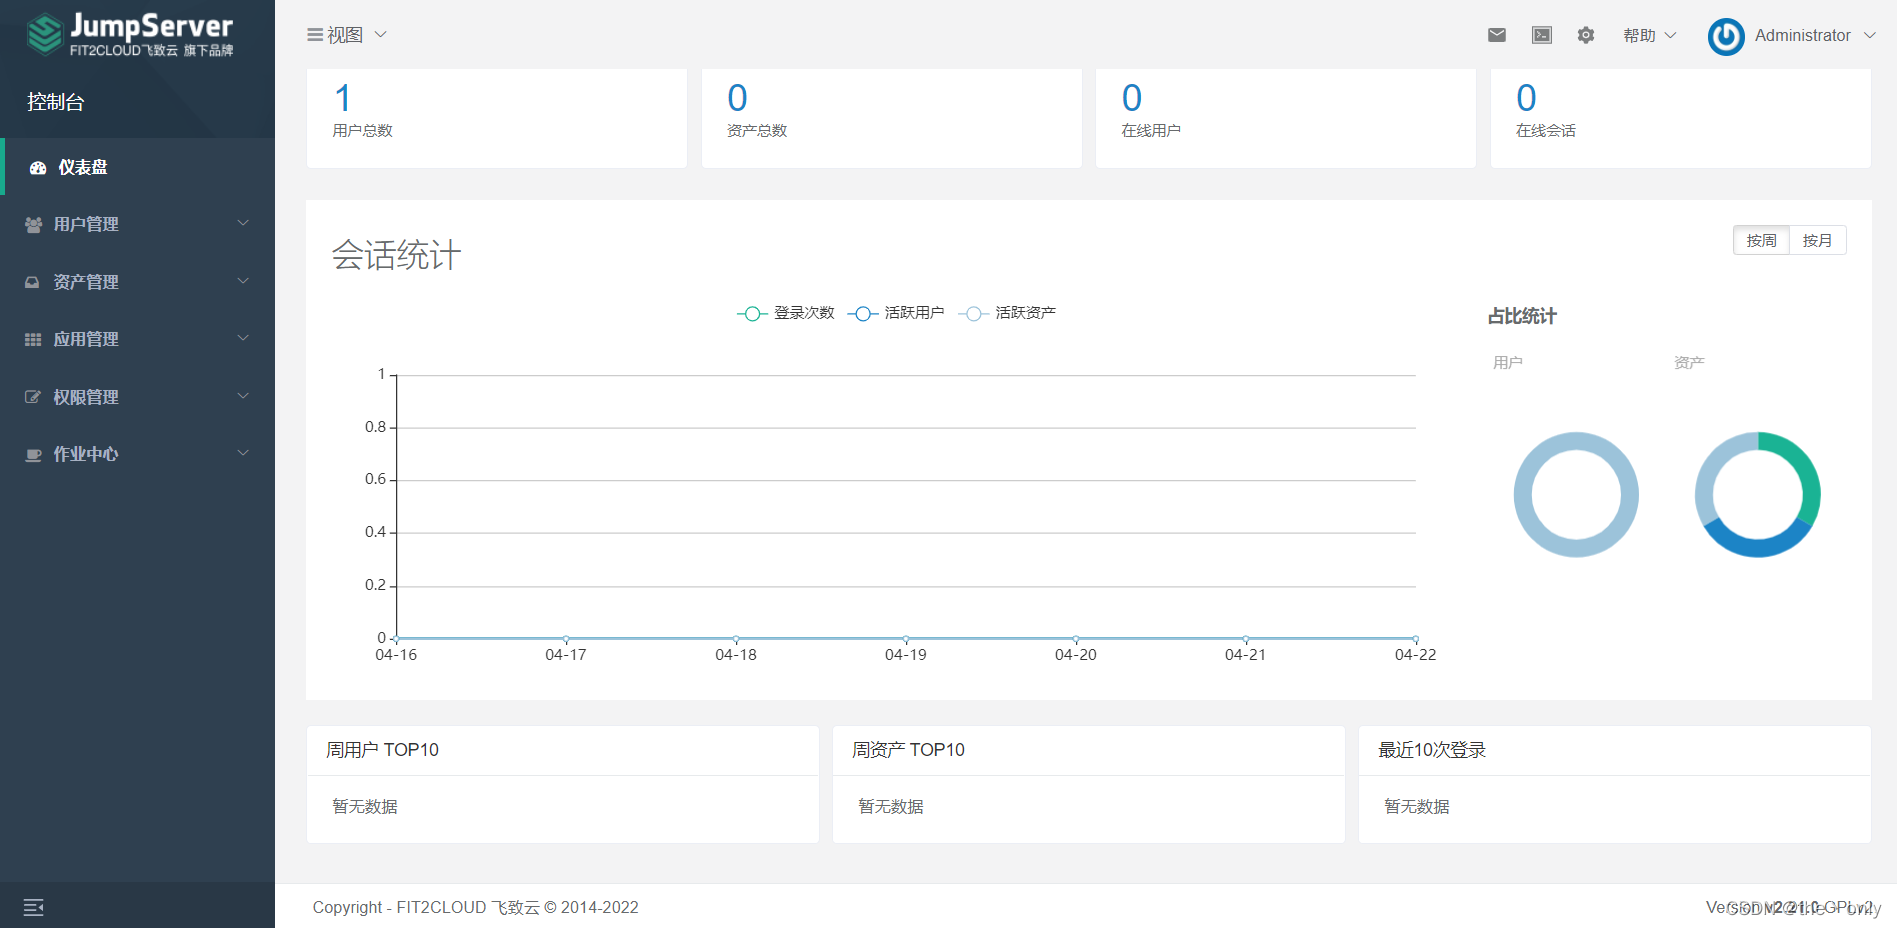Click the 最近10次登录 header
Screen dimensions: 1897x928
coord(1432,750)
